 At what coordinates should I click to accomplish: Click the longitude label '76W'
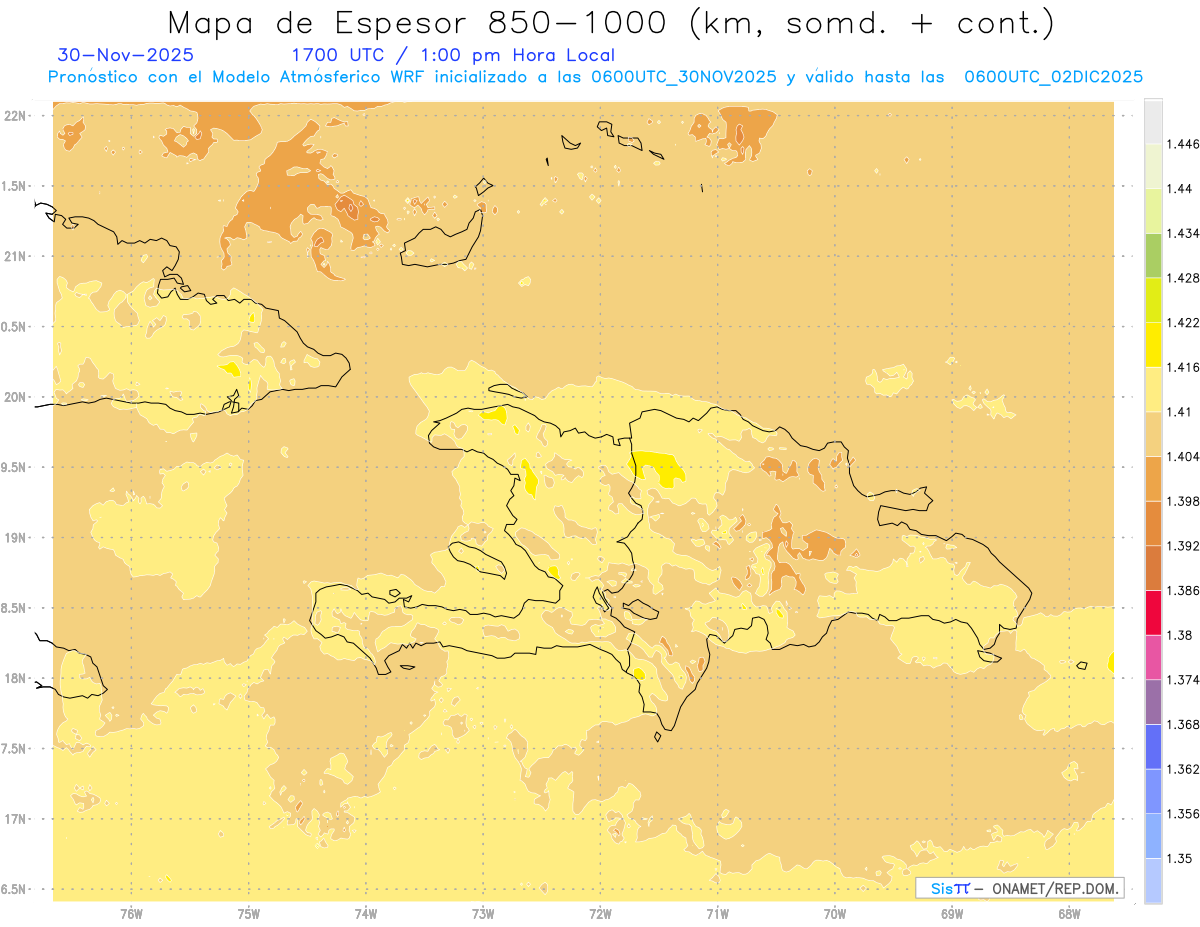[x=131, y=914]
